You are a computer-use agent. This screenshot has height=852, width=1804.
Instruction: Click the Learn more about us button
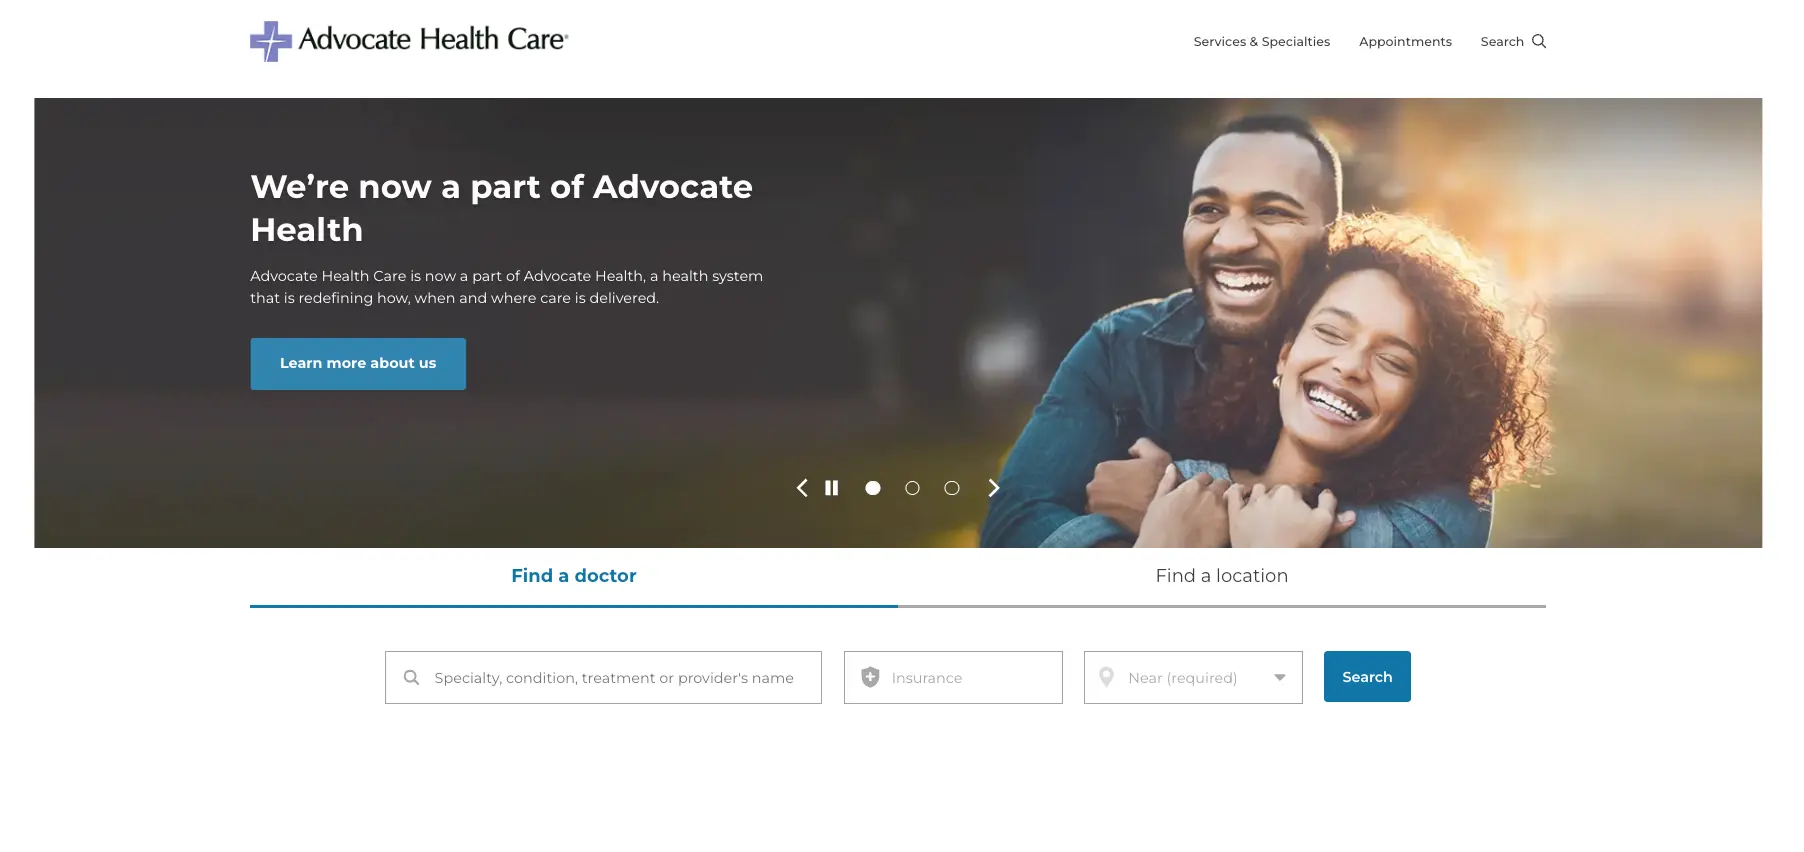pyautogui.click(x=358, y=364)
